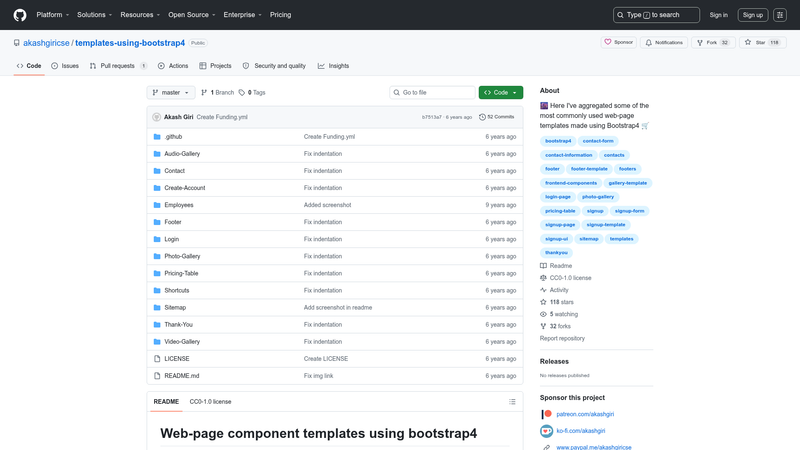Open the Create-Account folder

click(x=185, y=188)
